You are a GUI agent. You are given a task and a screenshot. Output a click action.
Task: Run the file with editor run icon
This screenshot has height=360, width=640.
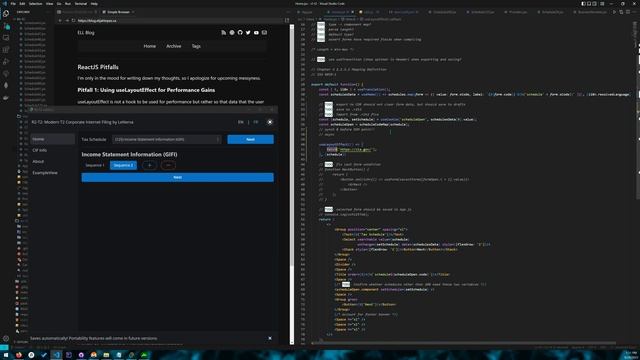tap(614, 12)
